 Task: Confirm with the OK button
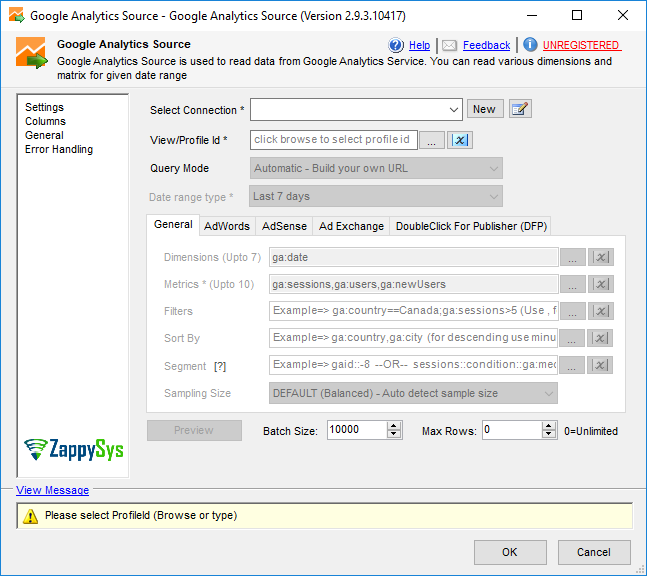point(510,552)
